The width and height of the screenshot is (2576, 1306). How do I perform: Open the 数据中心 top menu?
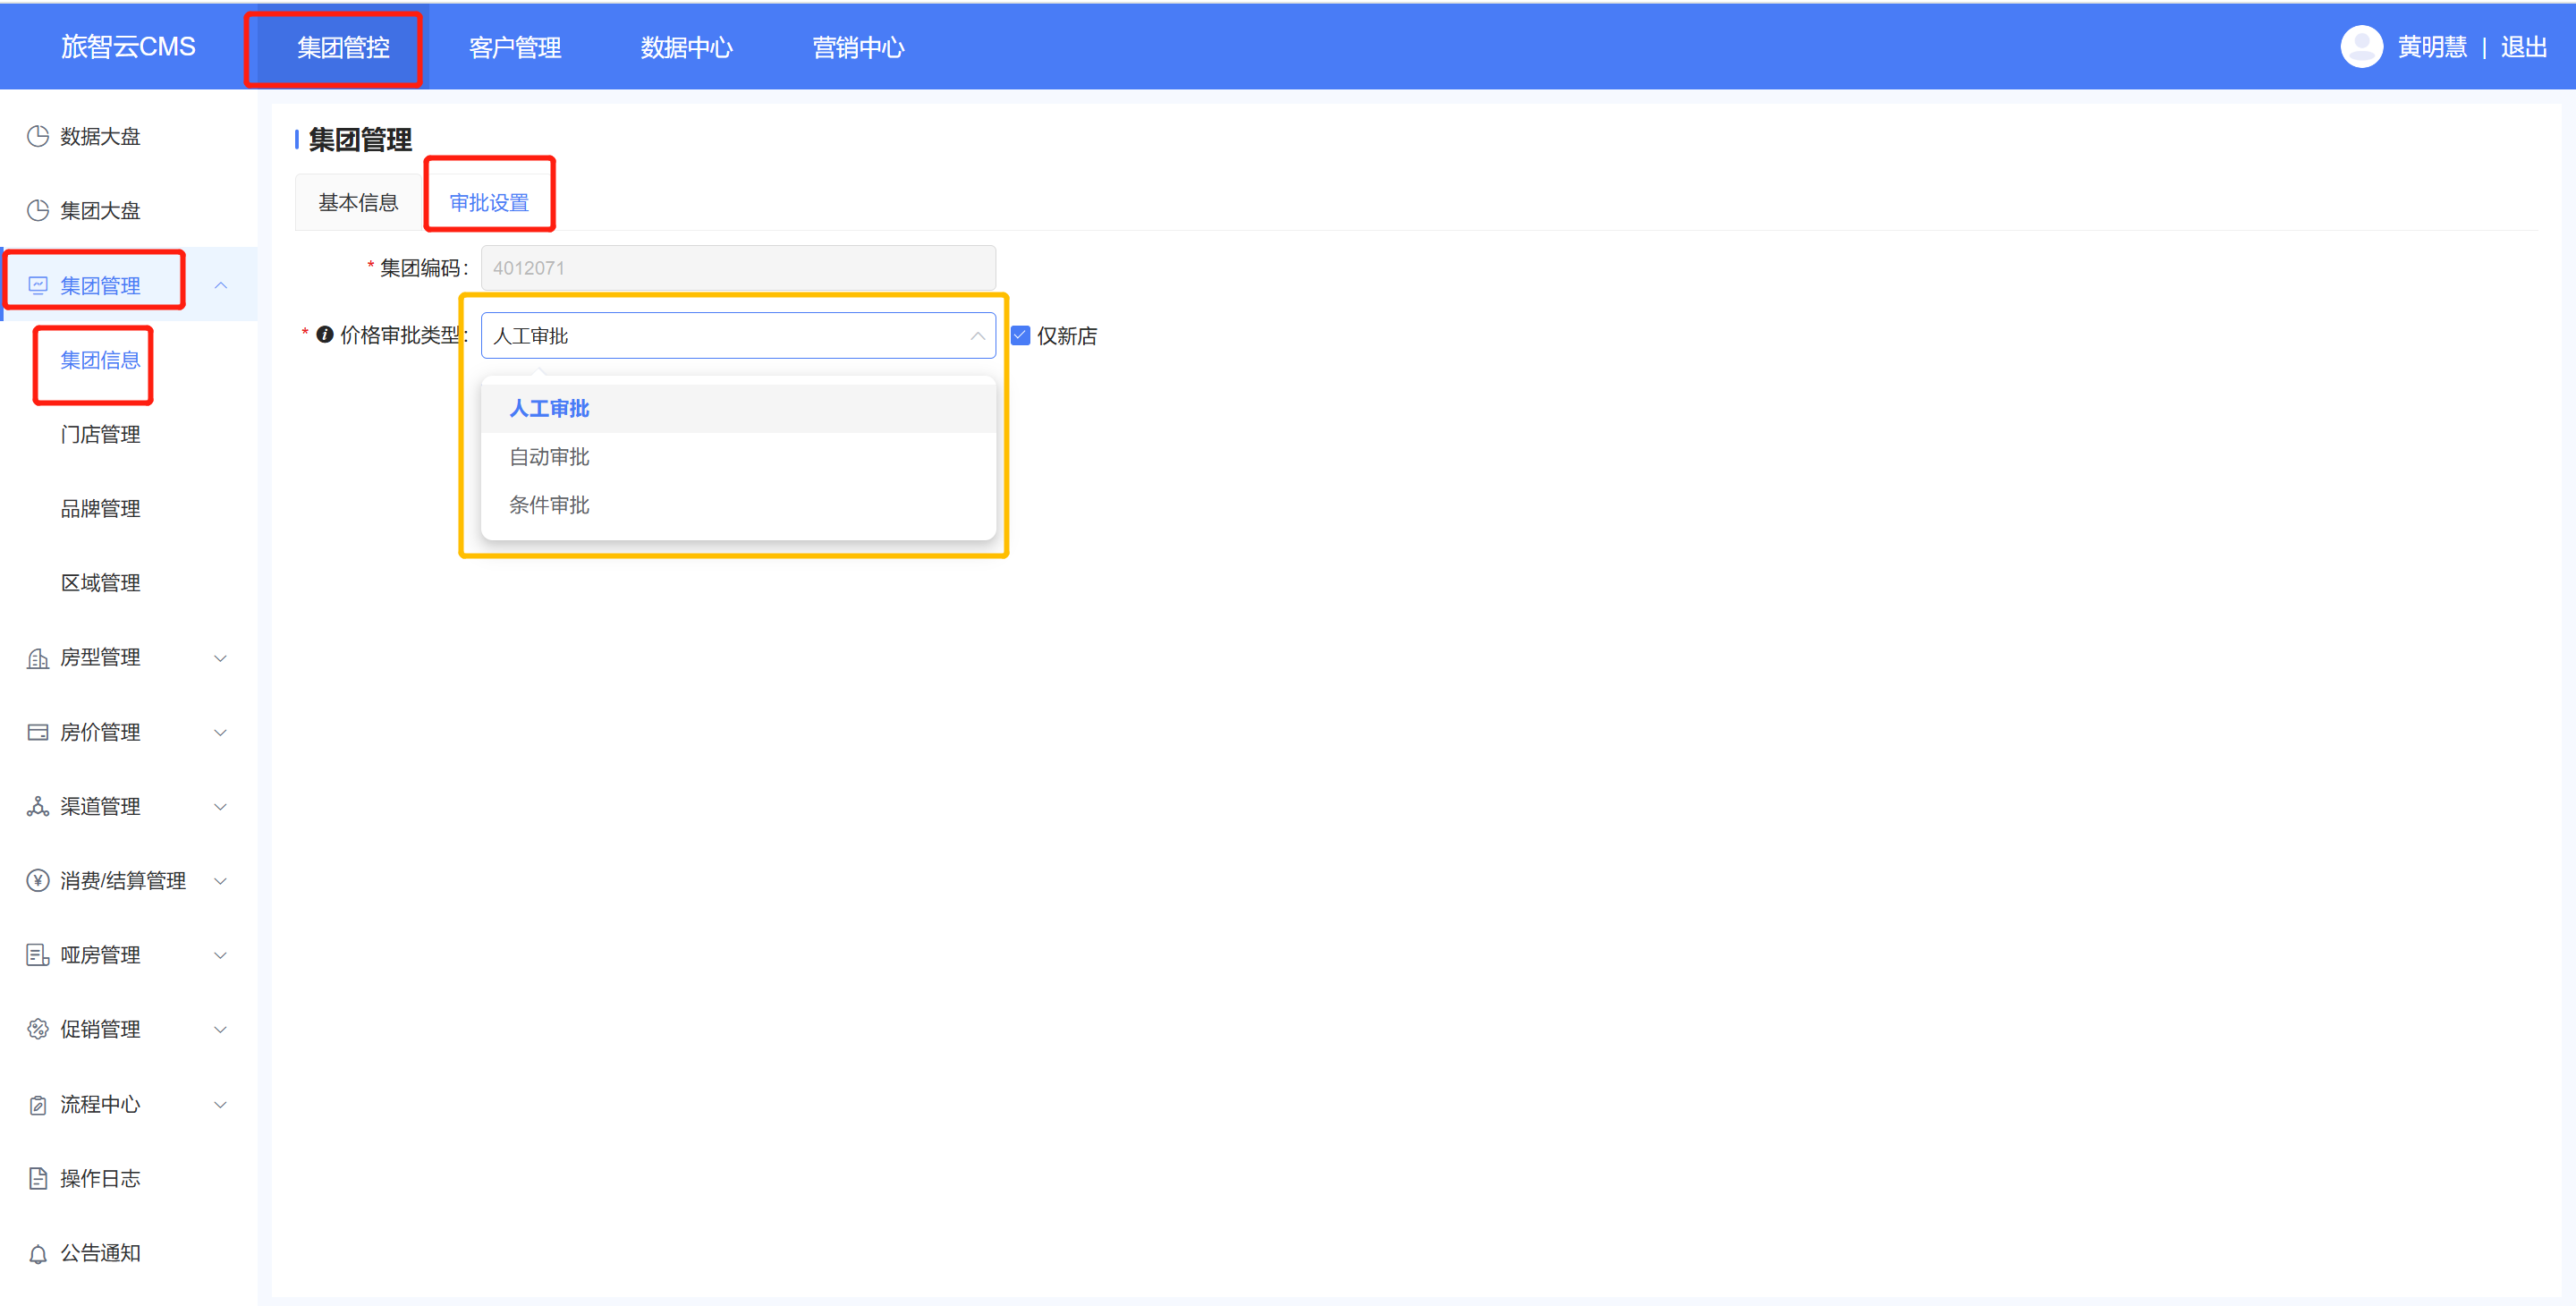tap(687, 47)
